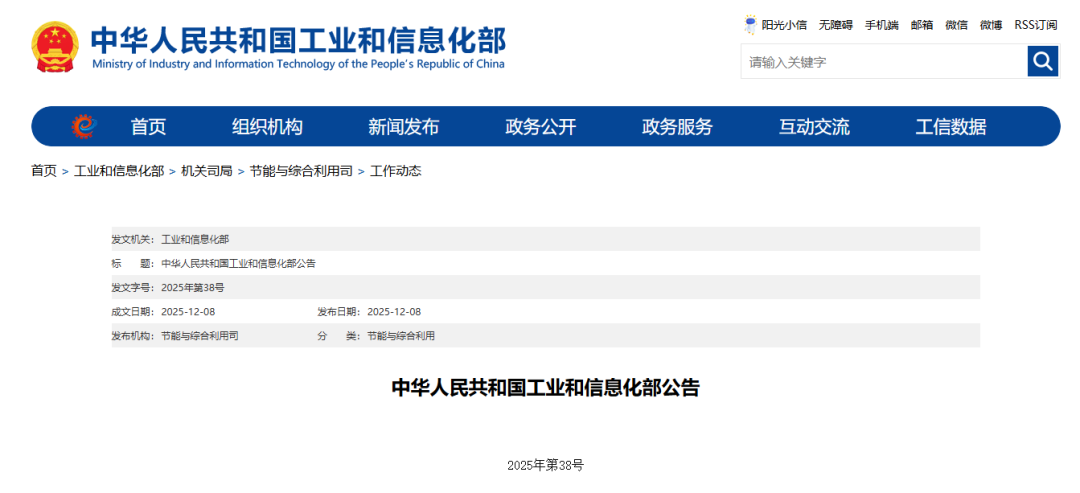Open the 微信 link in header
1080x493 pixels.
[956, 25]
